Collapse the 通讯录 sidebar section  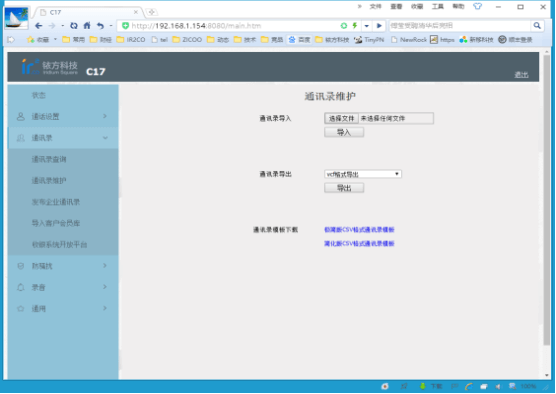[x=63, y=138]
